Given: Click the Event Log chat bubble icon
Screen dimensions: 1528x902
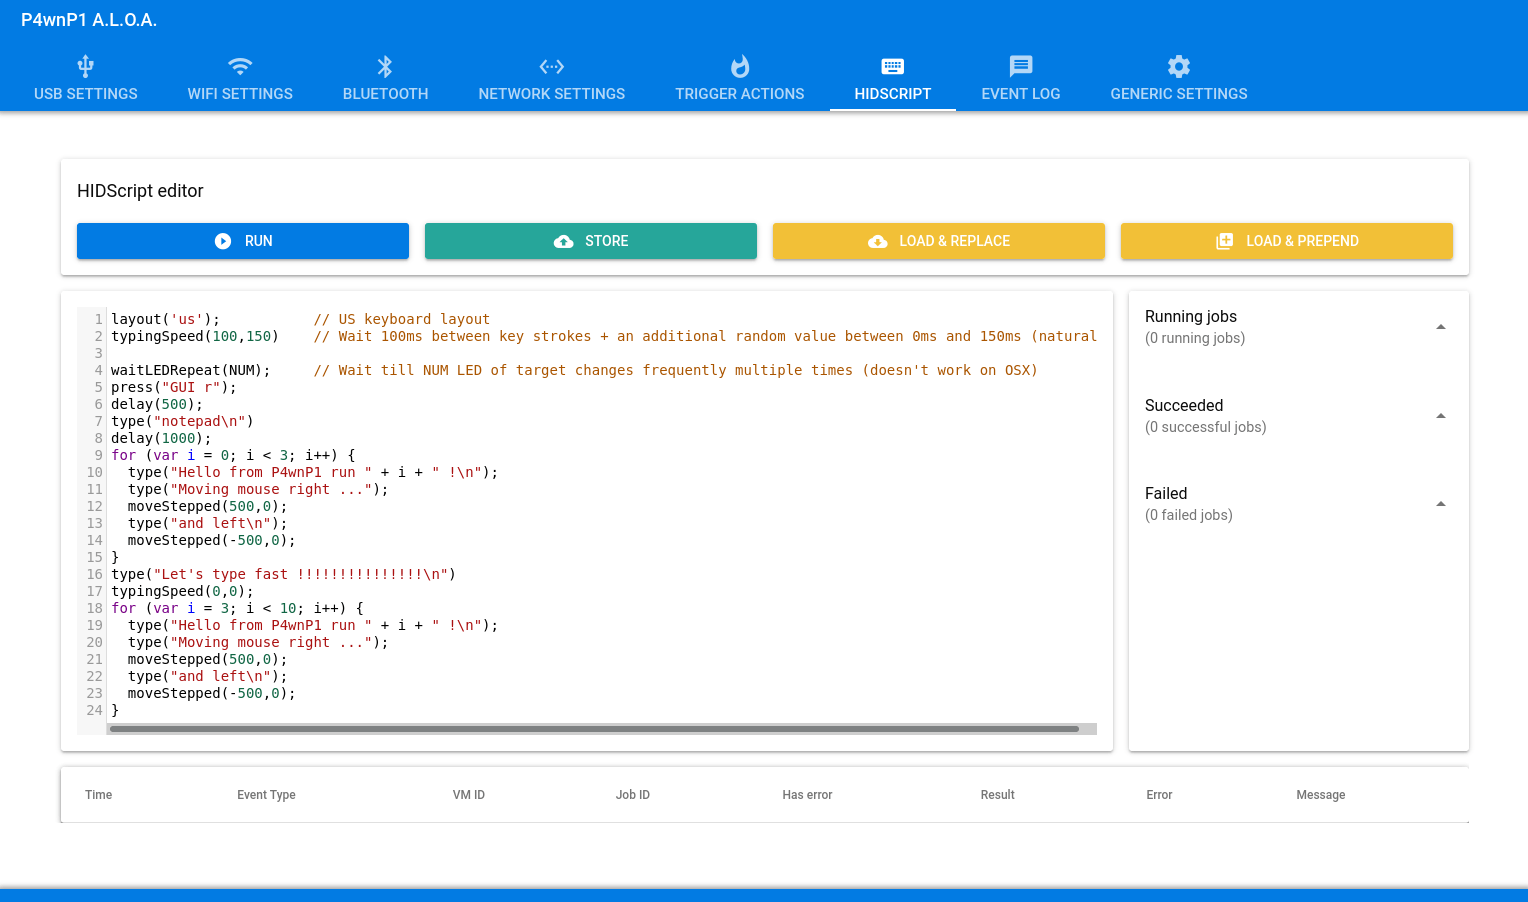Looking at the screenshot, I should pos(1020,67).
